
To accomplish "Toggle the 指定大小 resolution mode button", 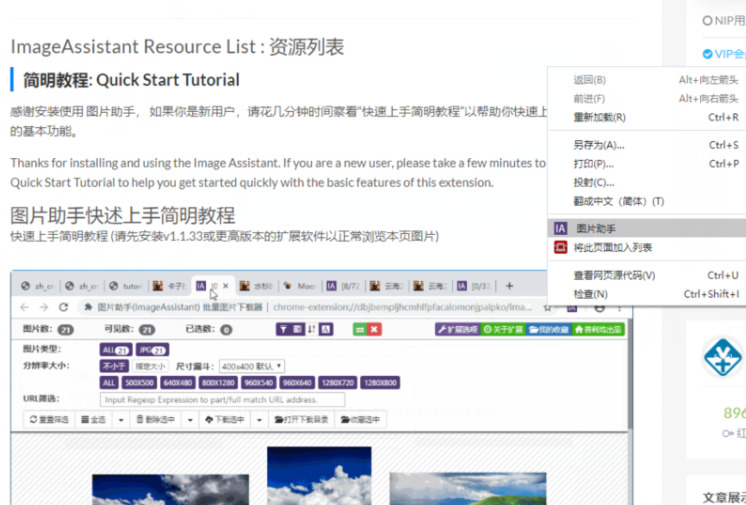I will tap(150, 366).
